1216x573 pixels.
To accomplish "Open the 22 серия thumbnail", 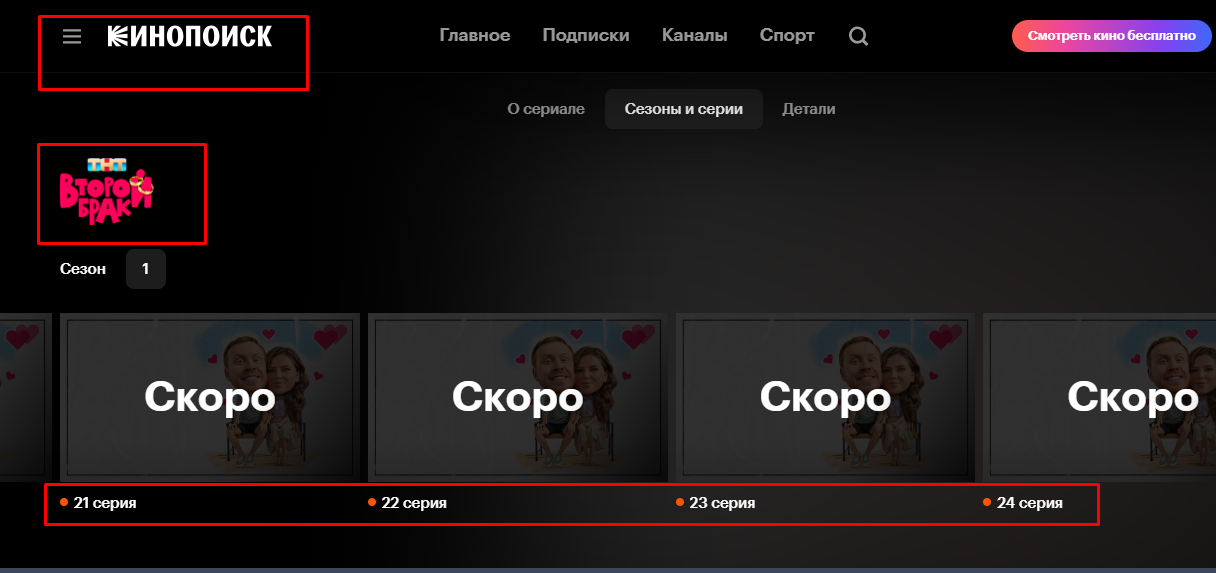I will (518, 397).
